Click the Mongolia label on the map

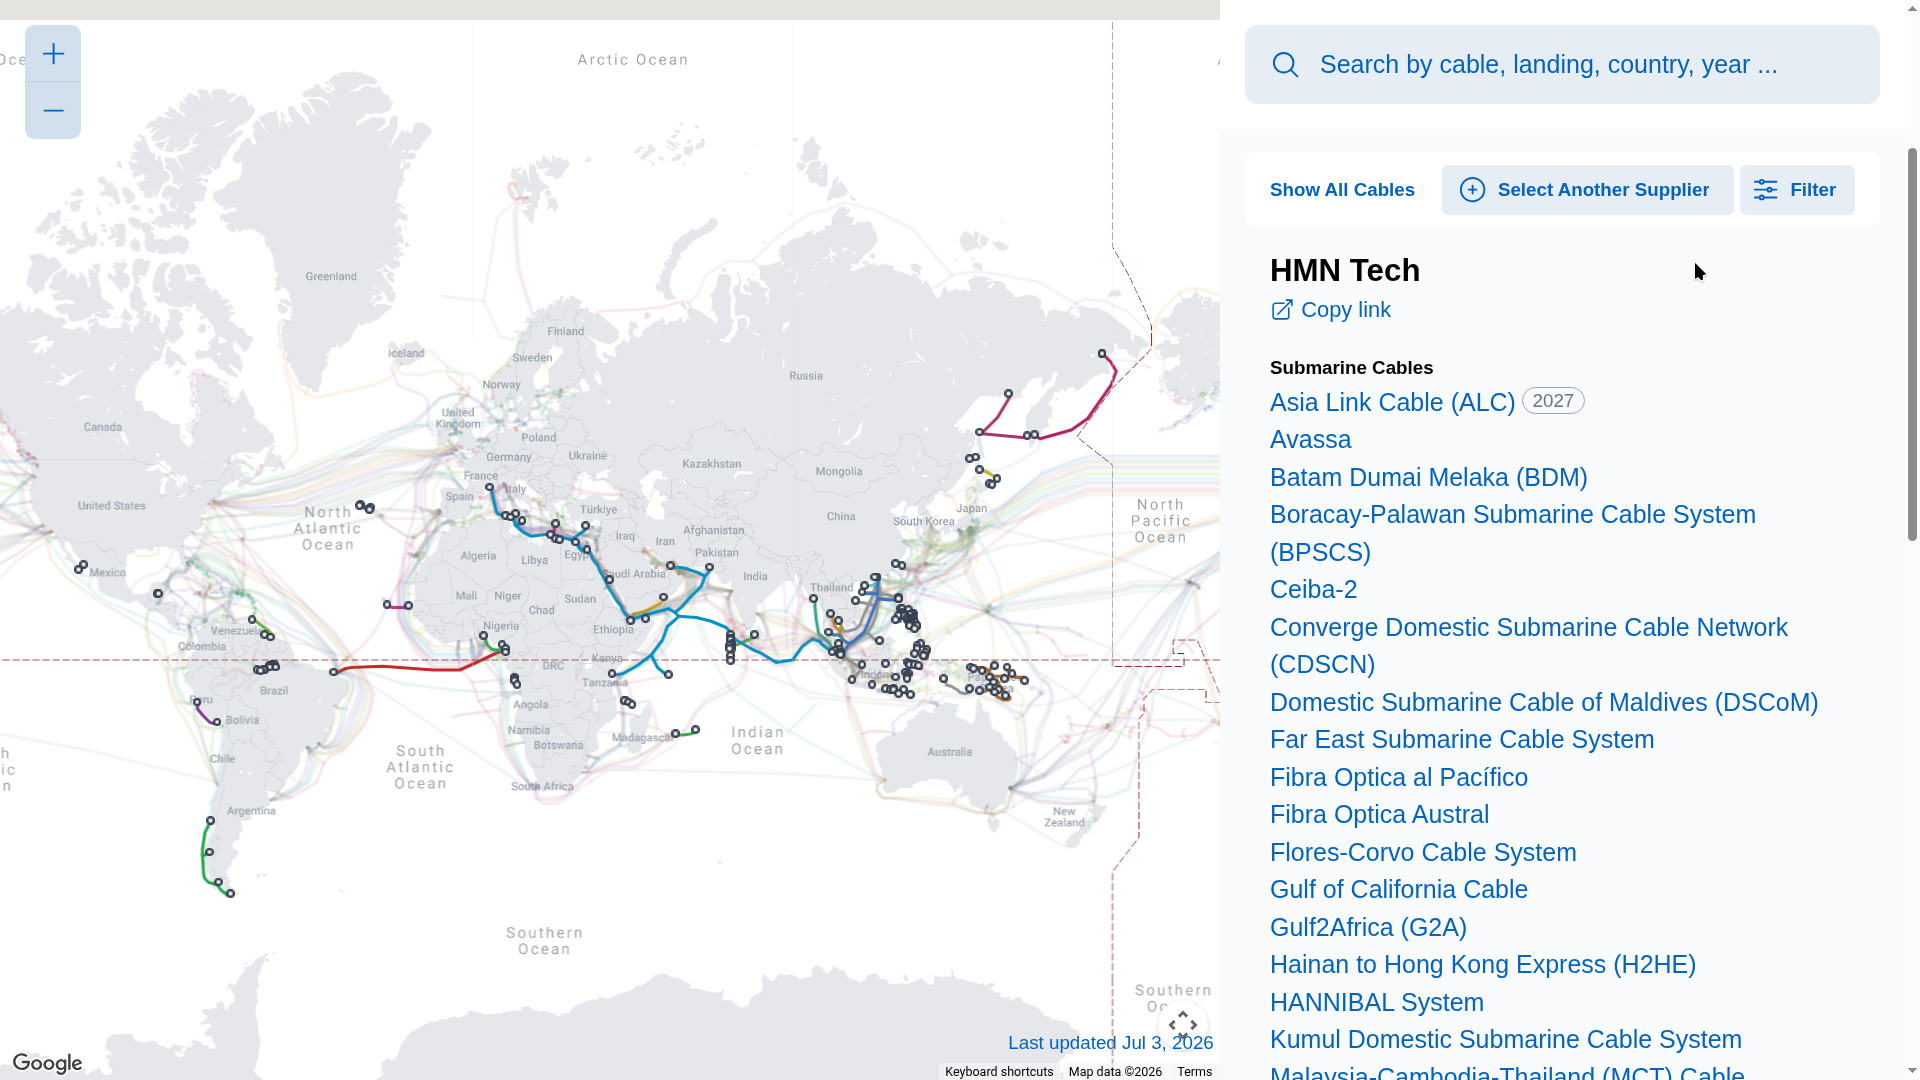tap(838, 472)
